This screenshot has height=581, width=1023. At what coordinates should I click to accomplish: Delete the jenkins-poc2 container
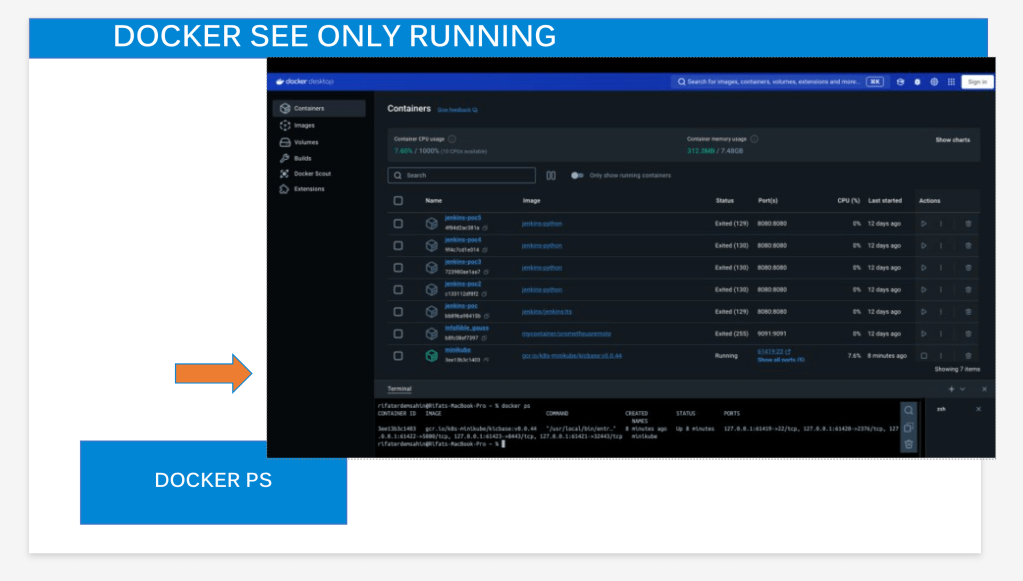click(x=968, y=290)
